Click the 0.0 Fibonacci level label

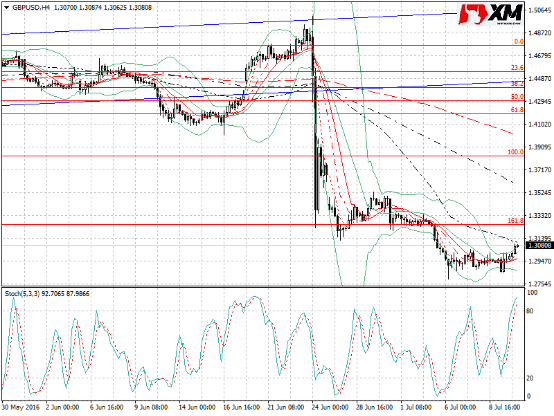tap(518, 41)
